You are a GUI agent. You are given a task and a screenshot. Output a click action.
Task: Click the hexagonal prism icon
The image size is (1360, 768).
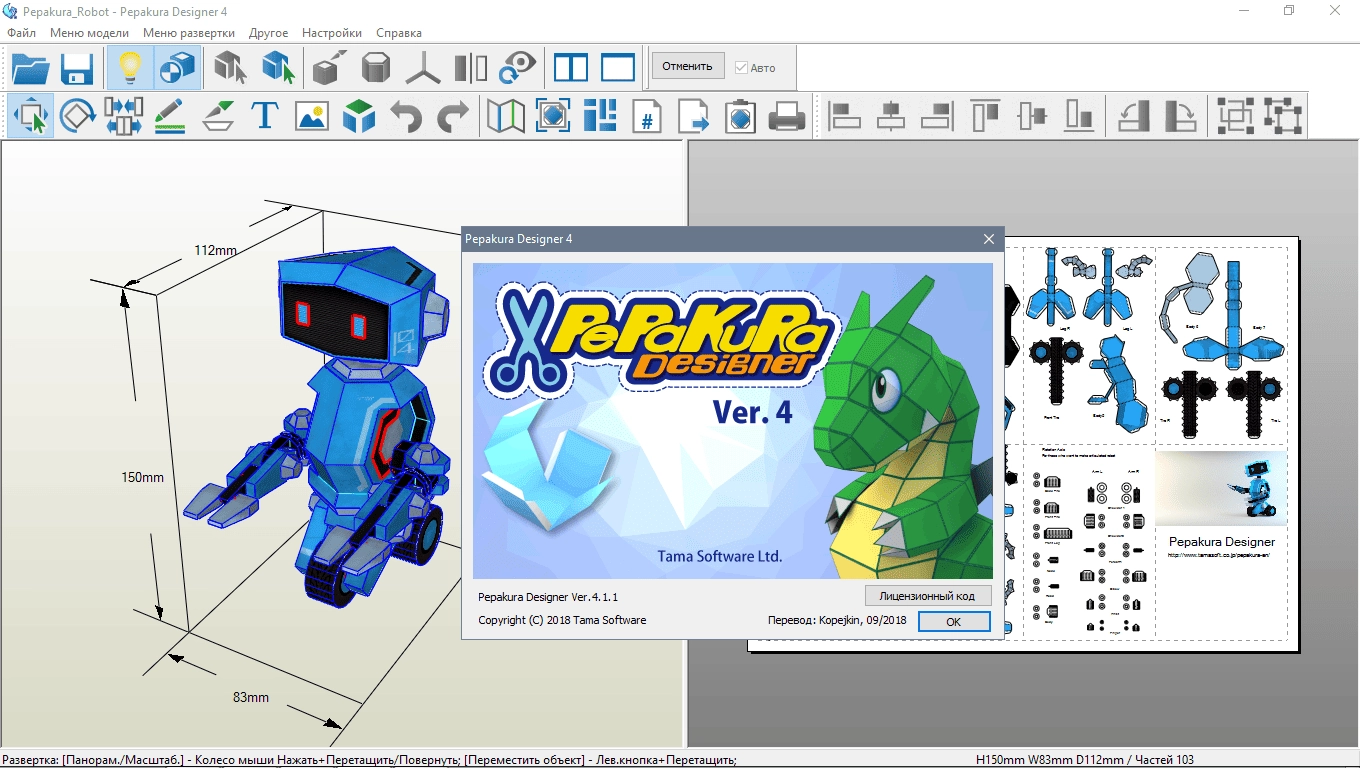(376, 68)
